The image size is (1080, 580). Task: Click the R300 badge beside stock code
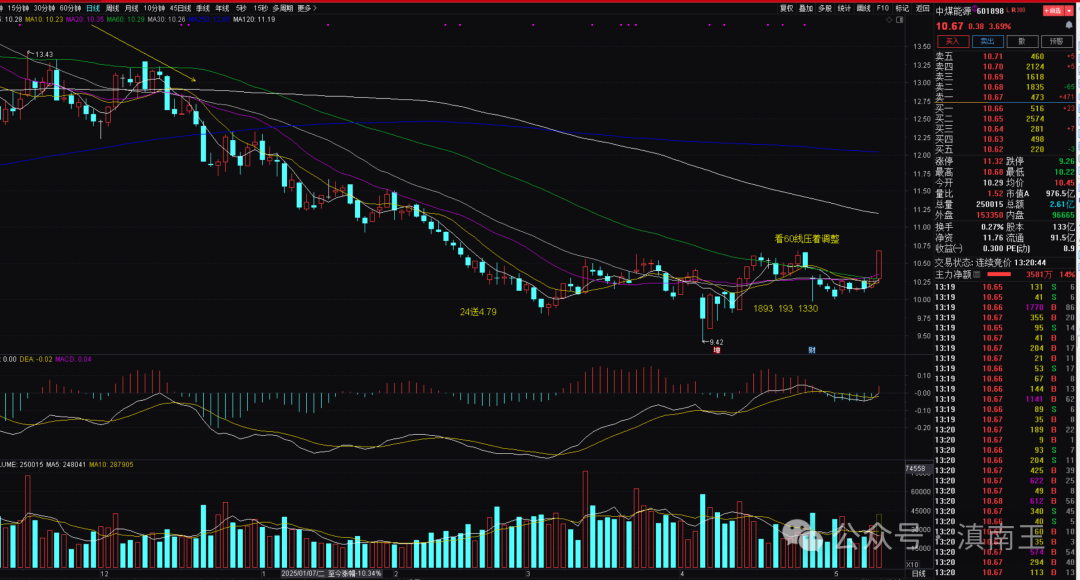pos(1019,10)
